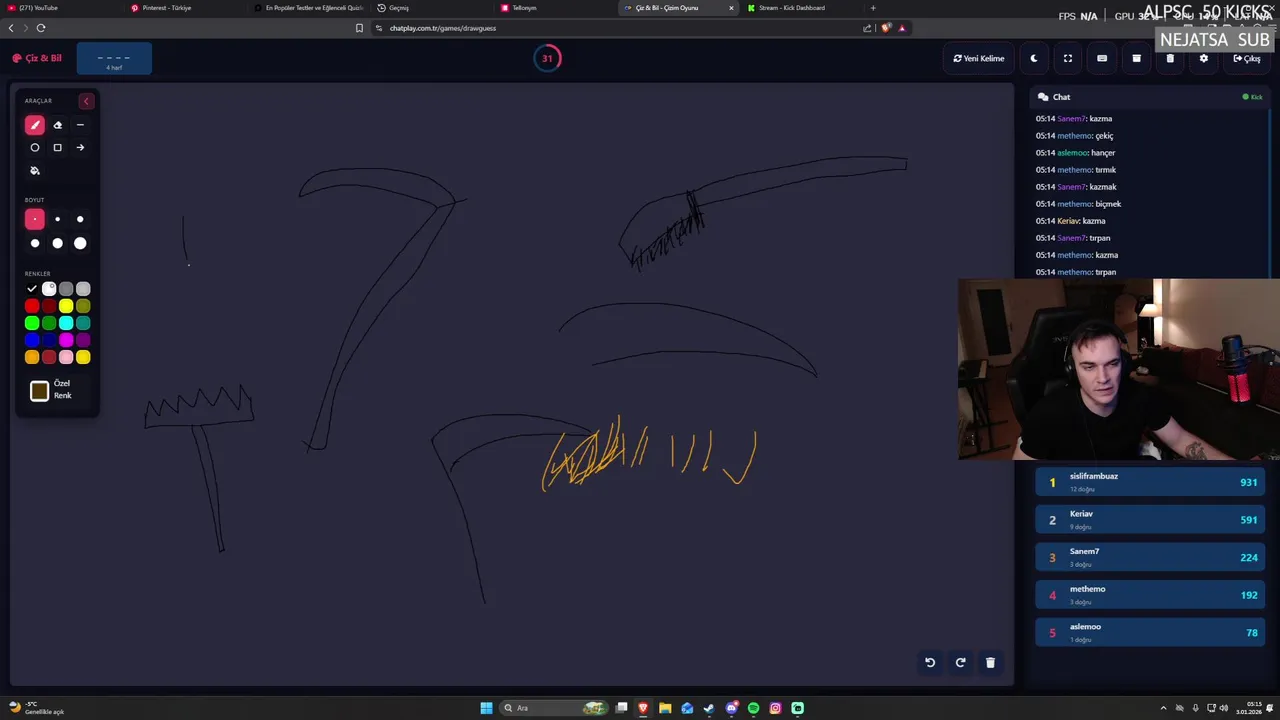1280x720 pixels.
Task: Choose the second smallest brush size
Action: 57,219
